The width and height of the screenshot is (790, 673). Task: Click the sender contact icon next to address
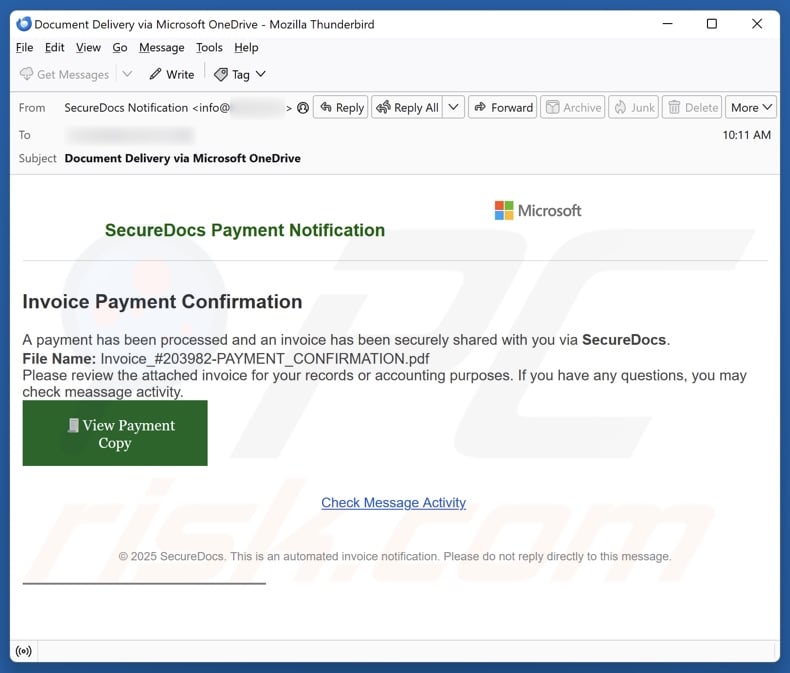coord(303,108)
